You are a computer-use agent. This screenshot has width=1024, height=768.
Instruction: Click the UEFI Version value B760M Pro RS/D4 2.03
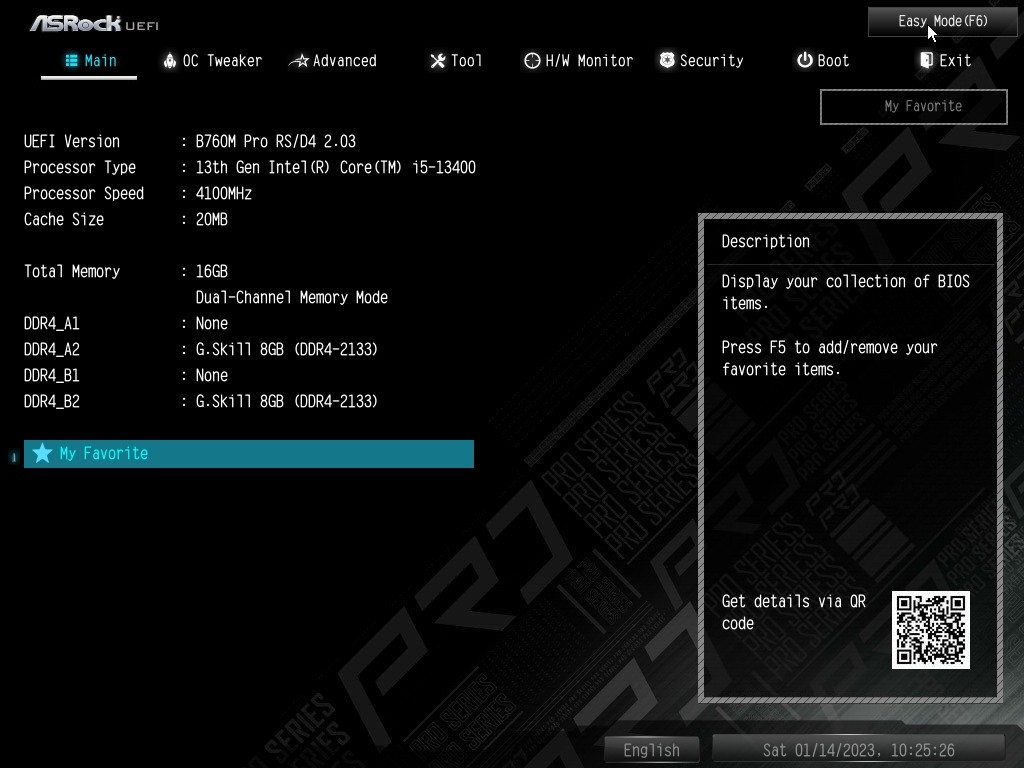pos(276,142)
